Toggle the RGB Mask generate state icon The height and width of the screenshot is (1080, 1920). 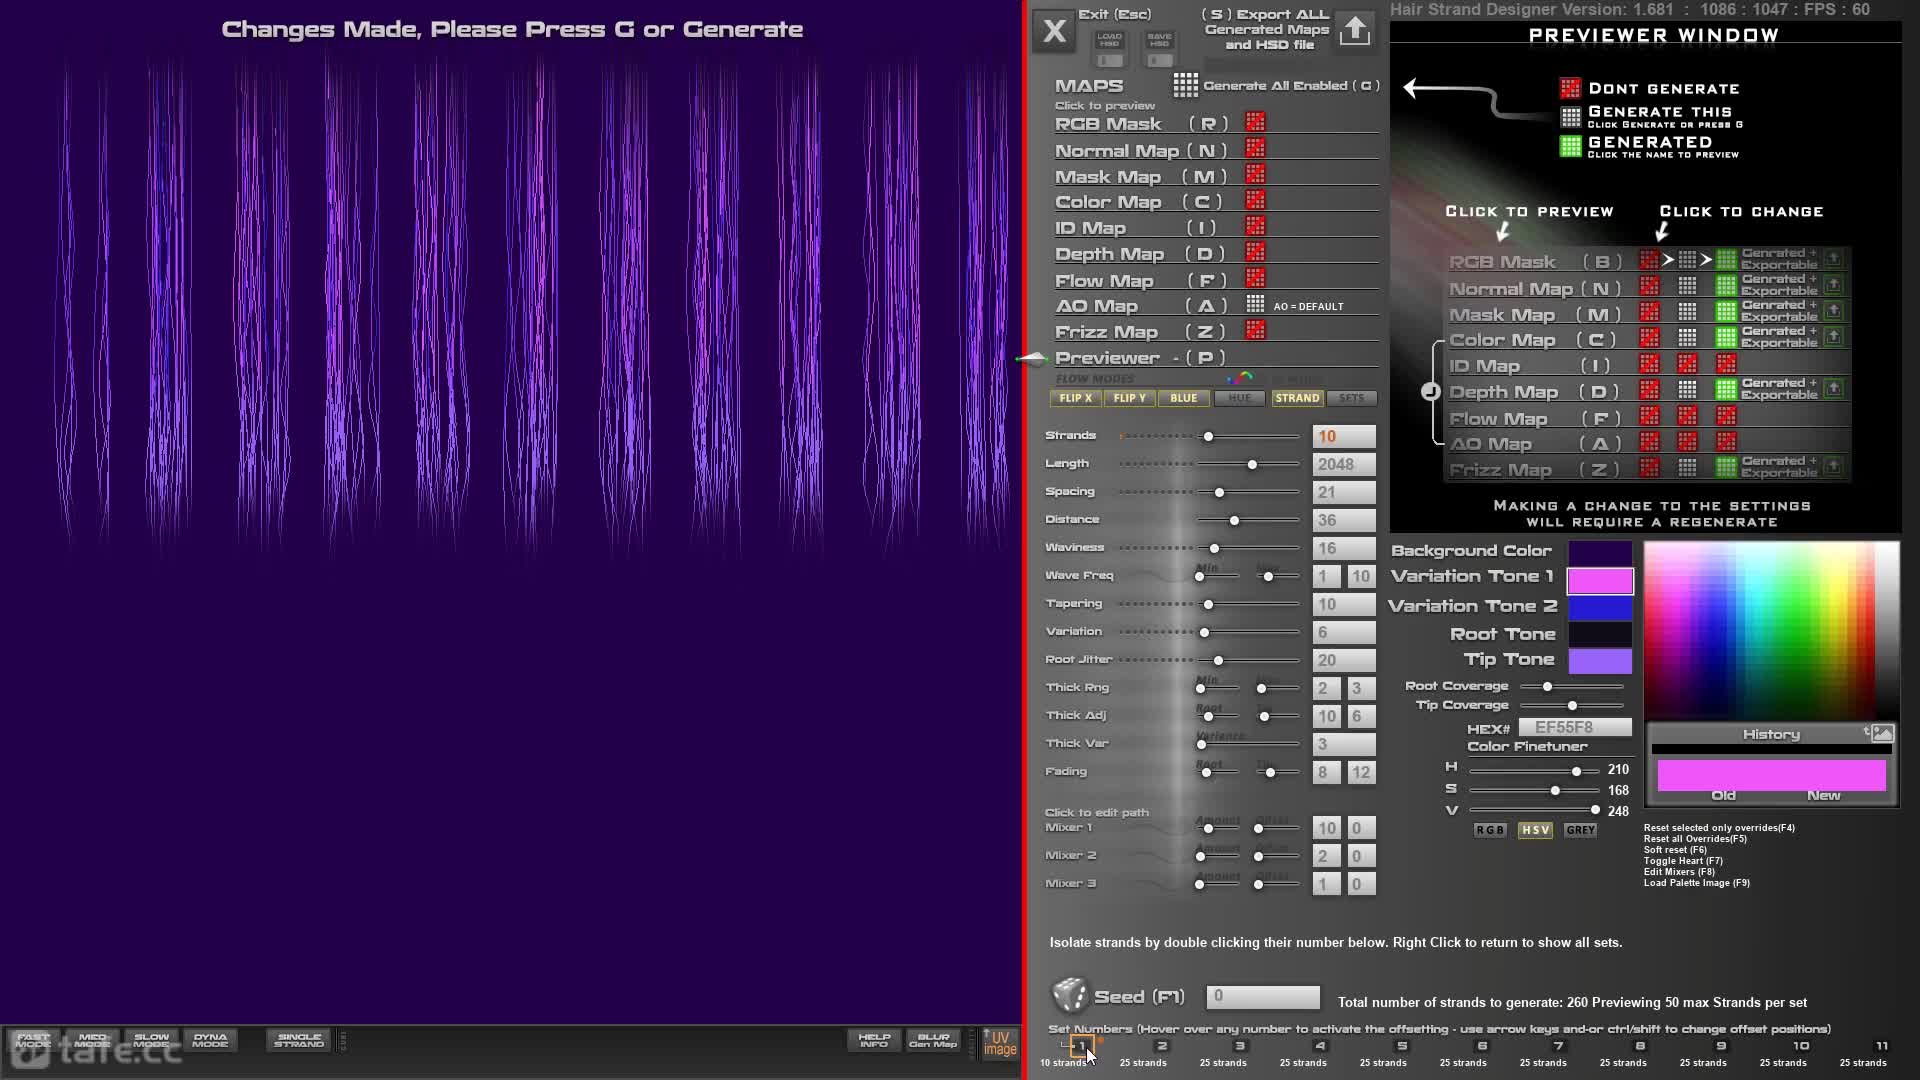coord(1255,122)
